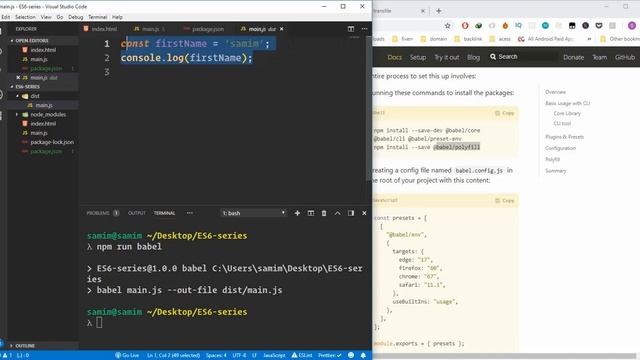
Task: Collapse the ES6-SERIES folder section
Action: 27,87
